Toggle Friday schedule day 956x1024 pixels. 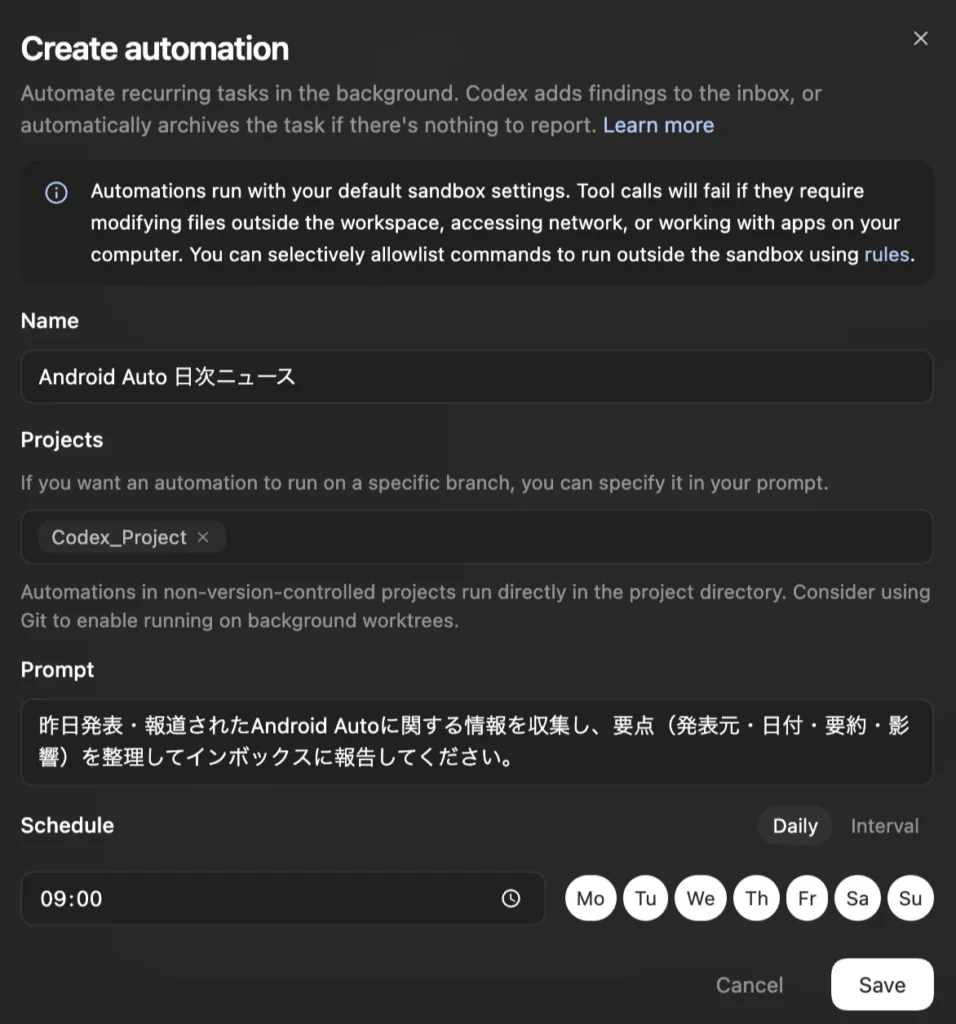click(807, 898)
